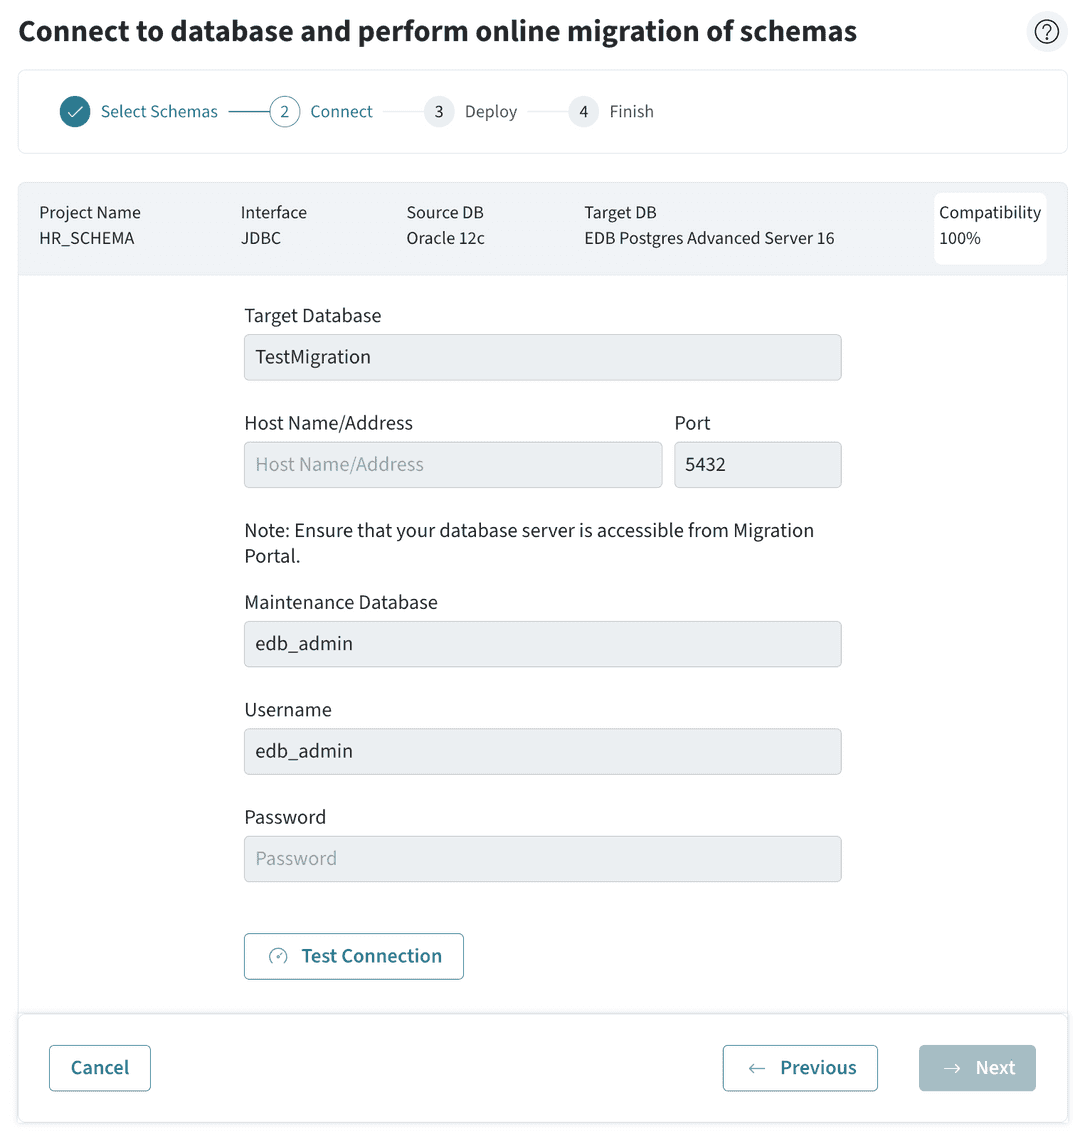Focus the Password input field
The width and height of the screenshot is (1080, 1131).
(x=542, y=858)
